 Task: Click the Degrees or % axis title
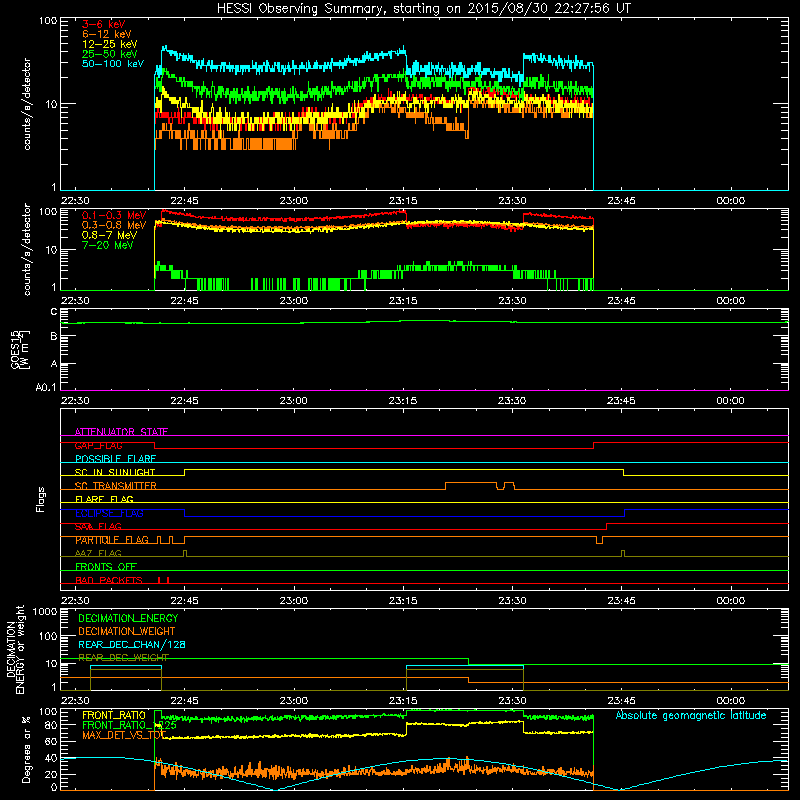tap(26, 749)
